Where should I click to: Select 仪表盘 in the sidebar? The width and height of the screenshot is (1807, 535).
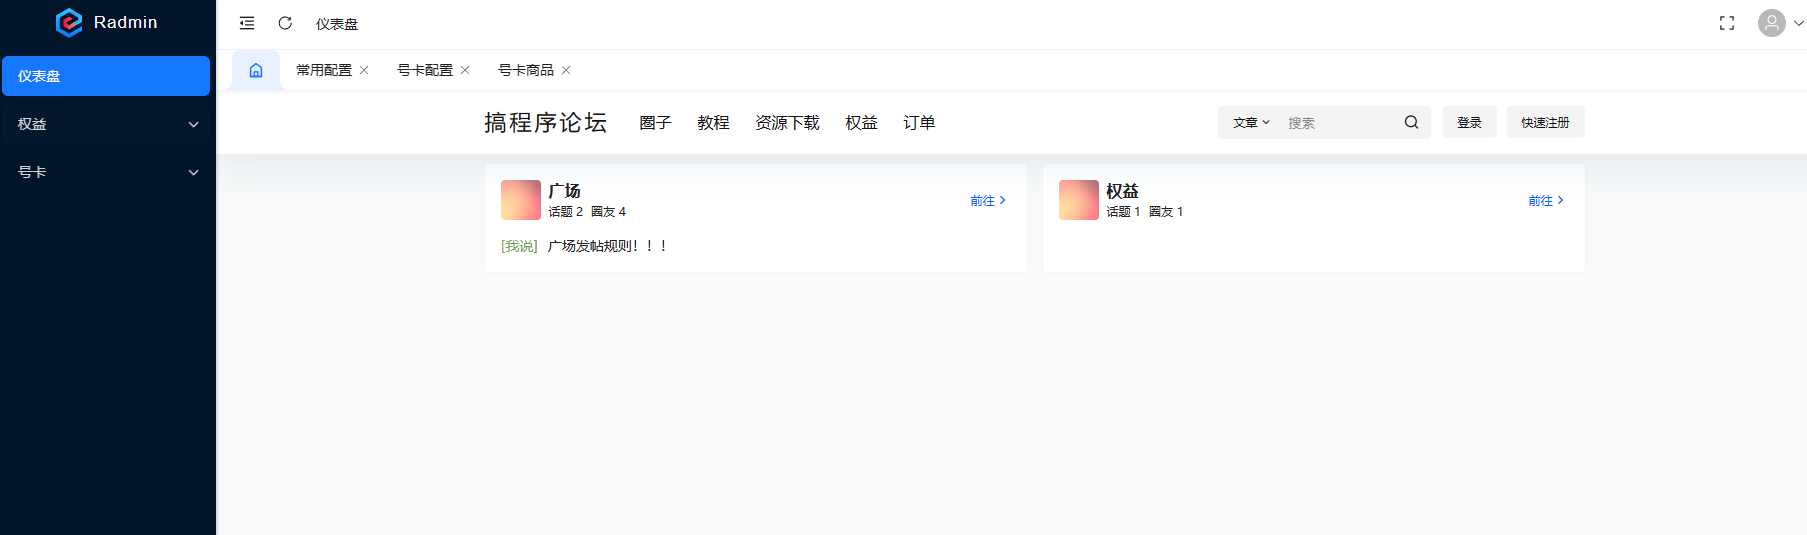pyautogui.click(x=106, y=76)
